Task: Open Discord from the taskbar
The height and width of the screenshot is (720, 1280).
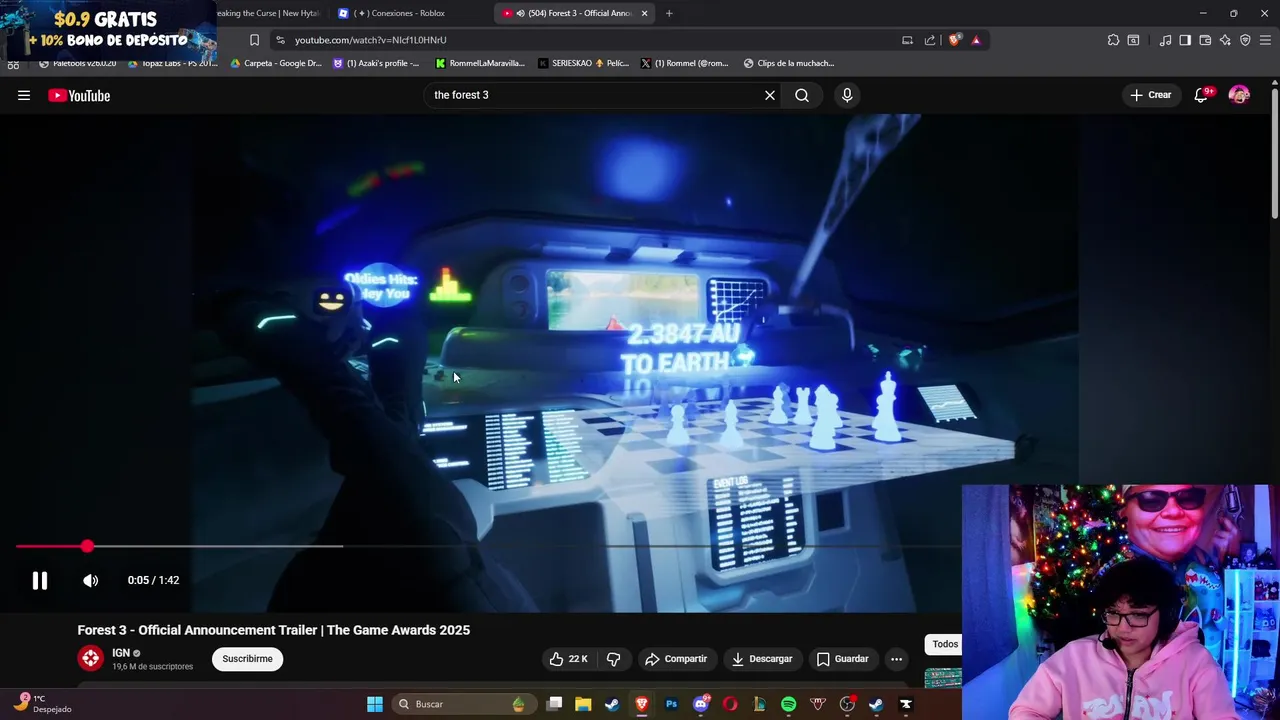Action: [700, 704]
